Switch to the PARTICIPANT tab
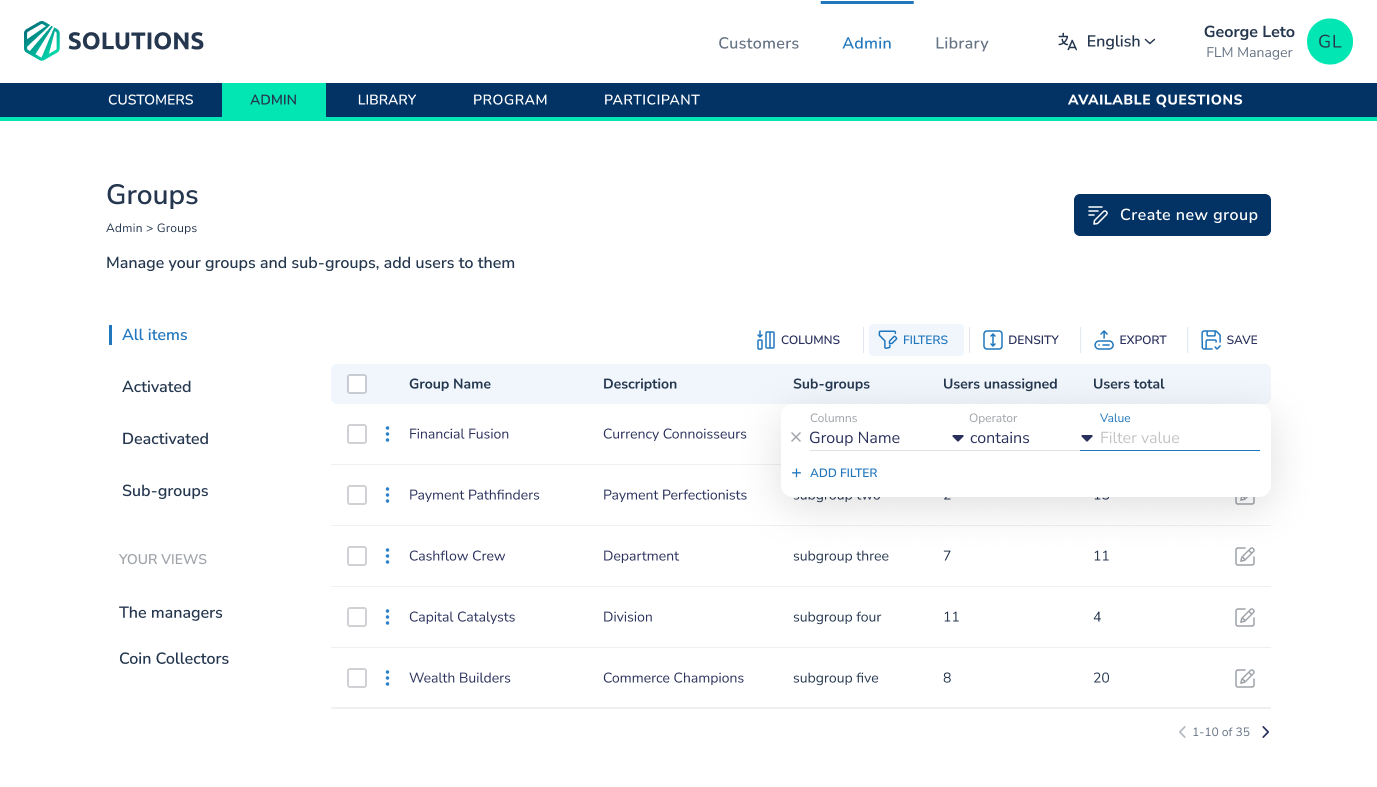 652,100
